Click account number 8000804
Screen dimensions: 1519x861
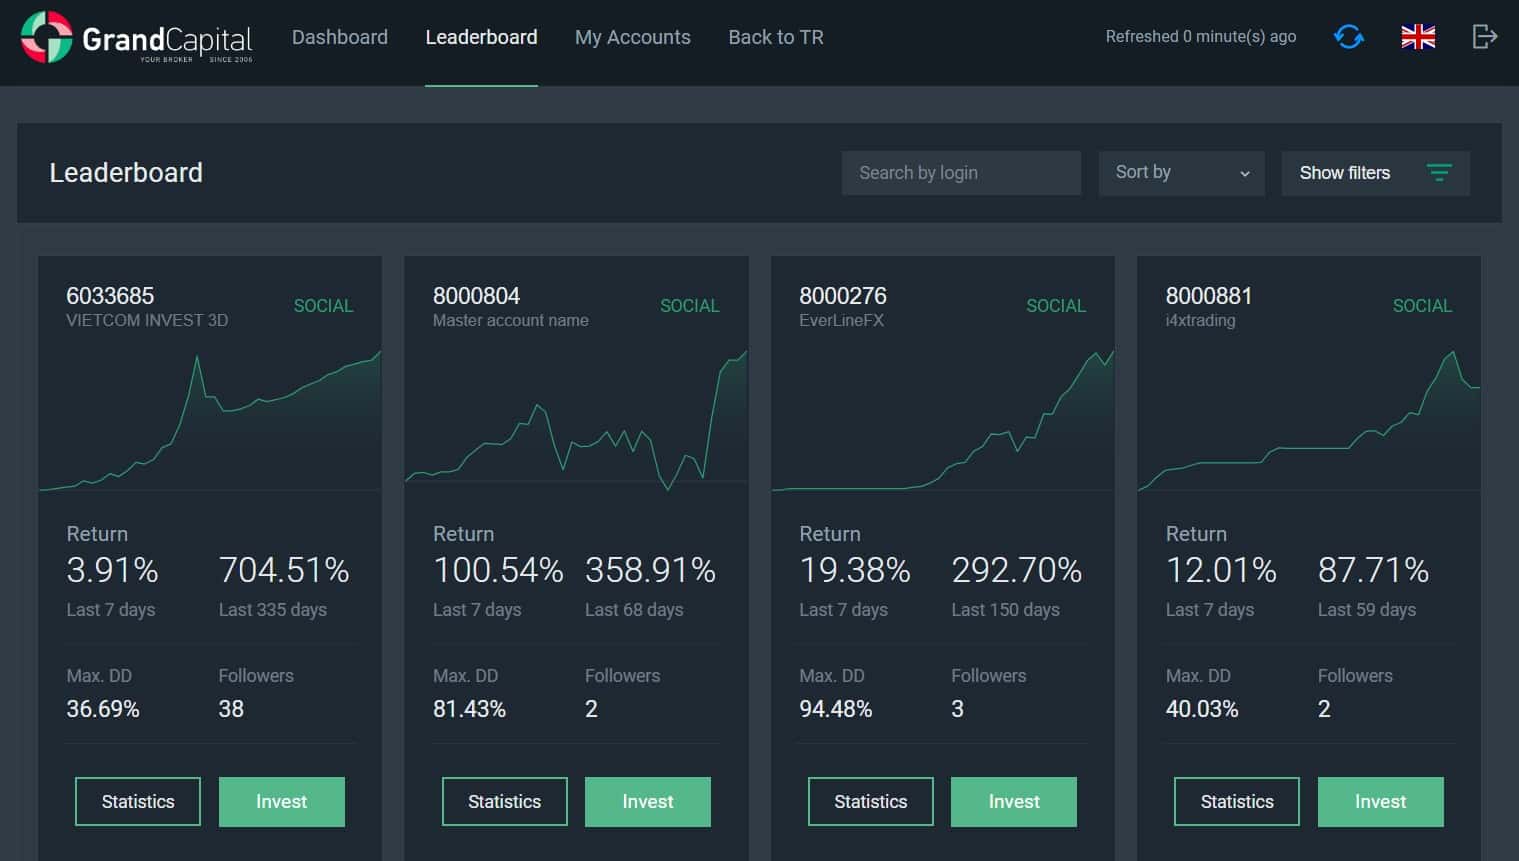coord(476,296)
